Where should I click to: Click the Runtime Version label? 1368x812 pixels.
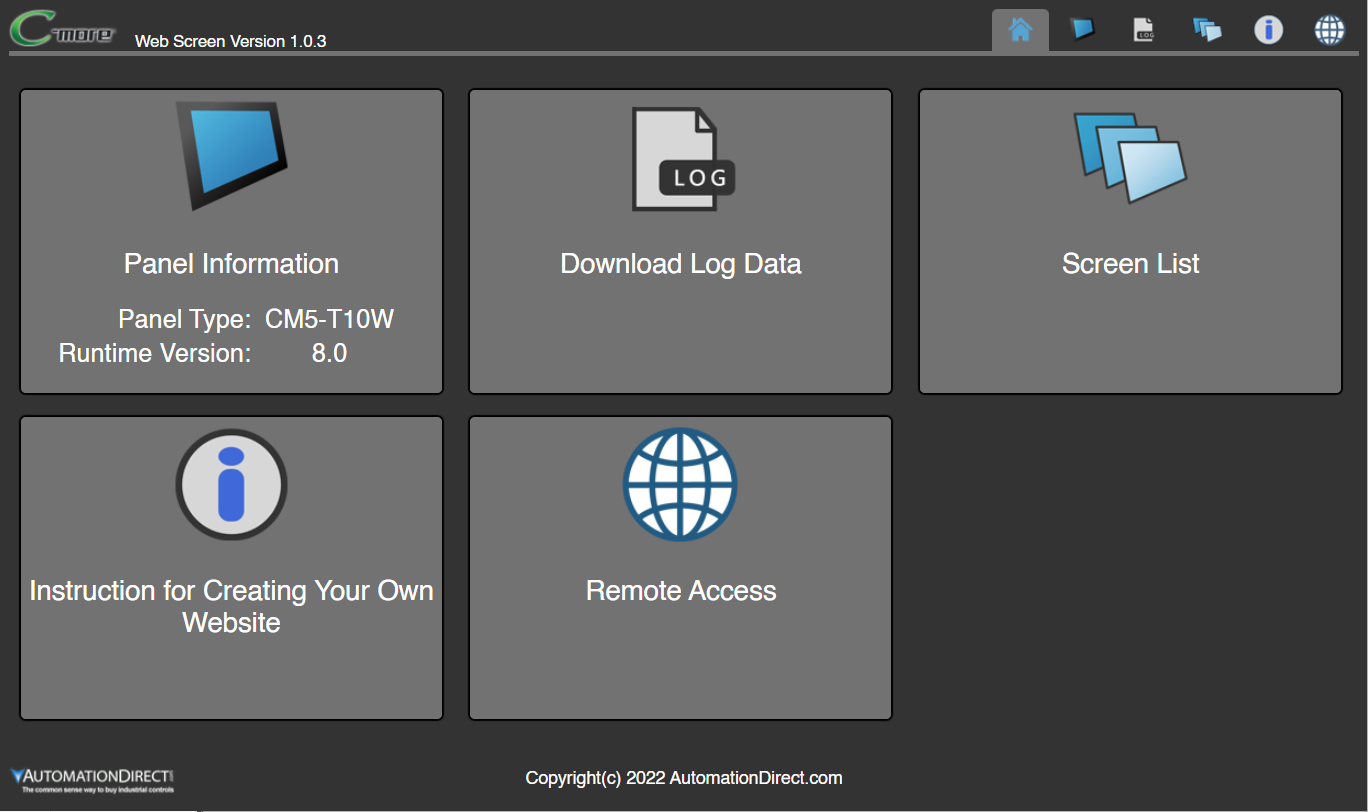click(155, 353)
